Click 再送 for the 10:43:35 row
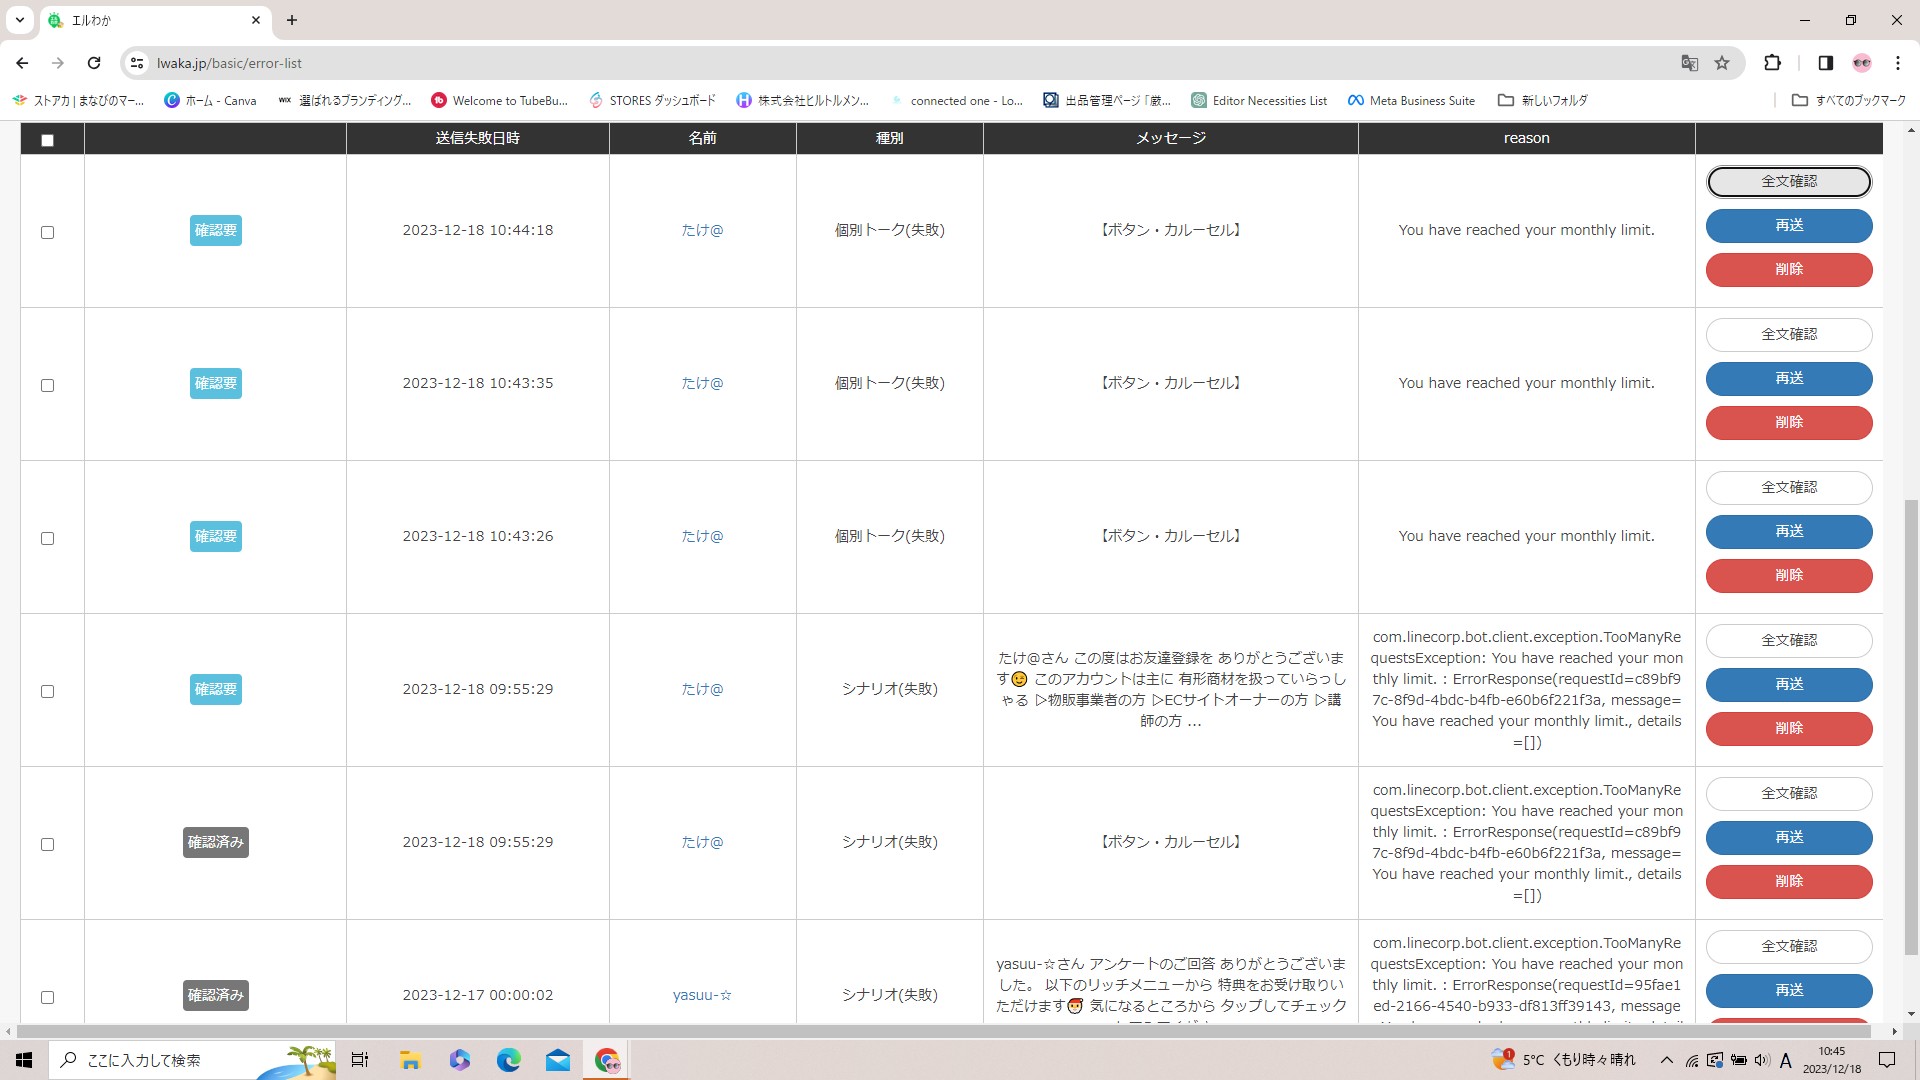This screenshot has width=1920, height=1080. [x=1788, y=379]
